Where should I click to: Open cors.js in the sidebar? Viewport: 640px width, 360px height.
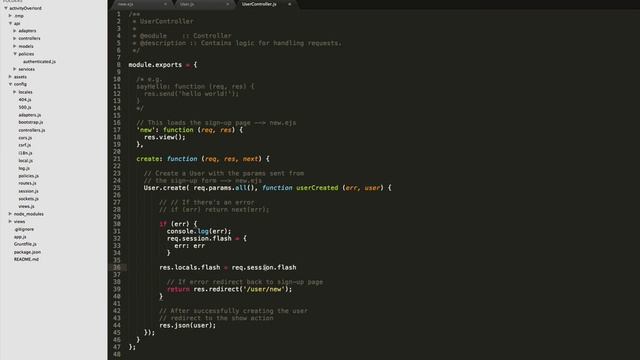[x=25, y=138]
